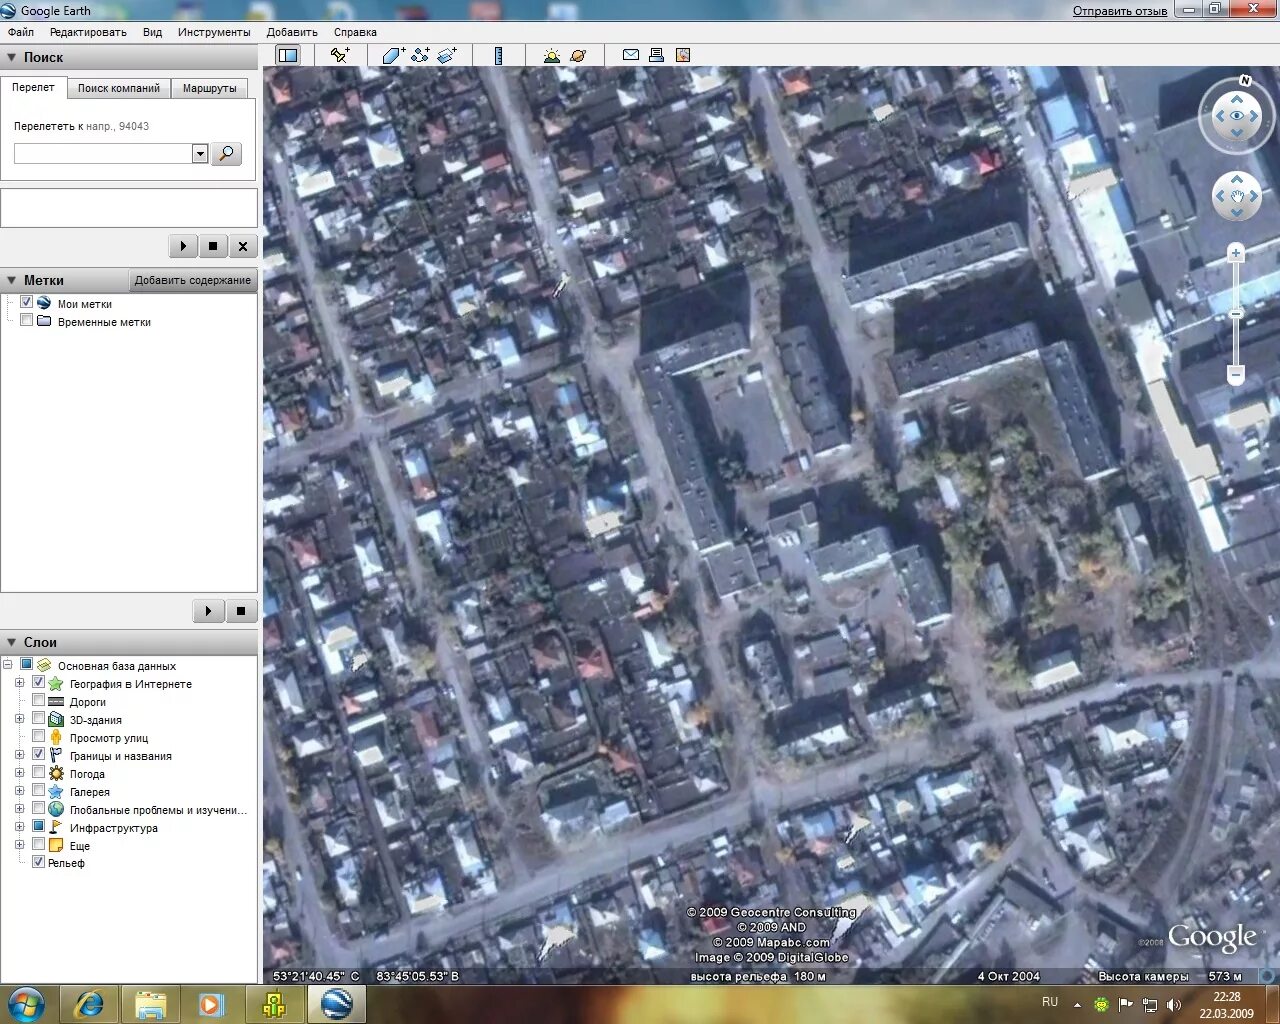Show sunlight across the landscape icon
This screenshot has height=1024, width=1280.
pyautogui.click(x=552, y=55)
